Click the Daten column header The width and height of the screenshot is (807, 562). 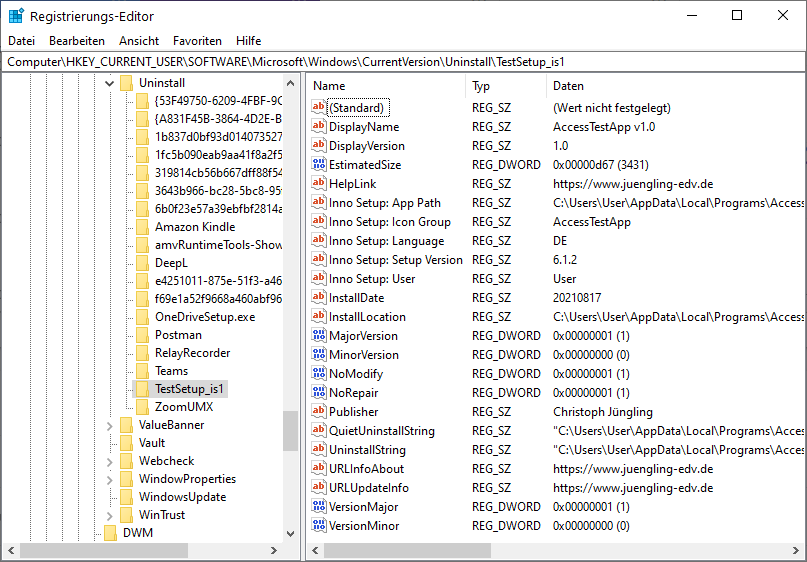click(x=676, y=86)
